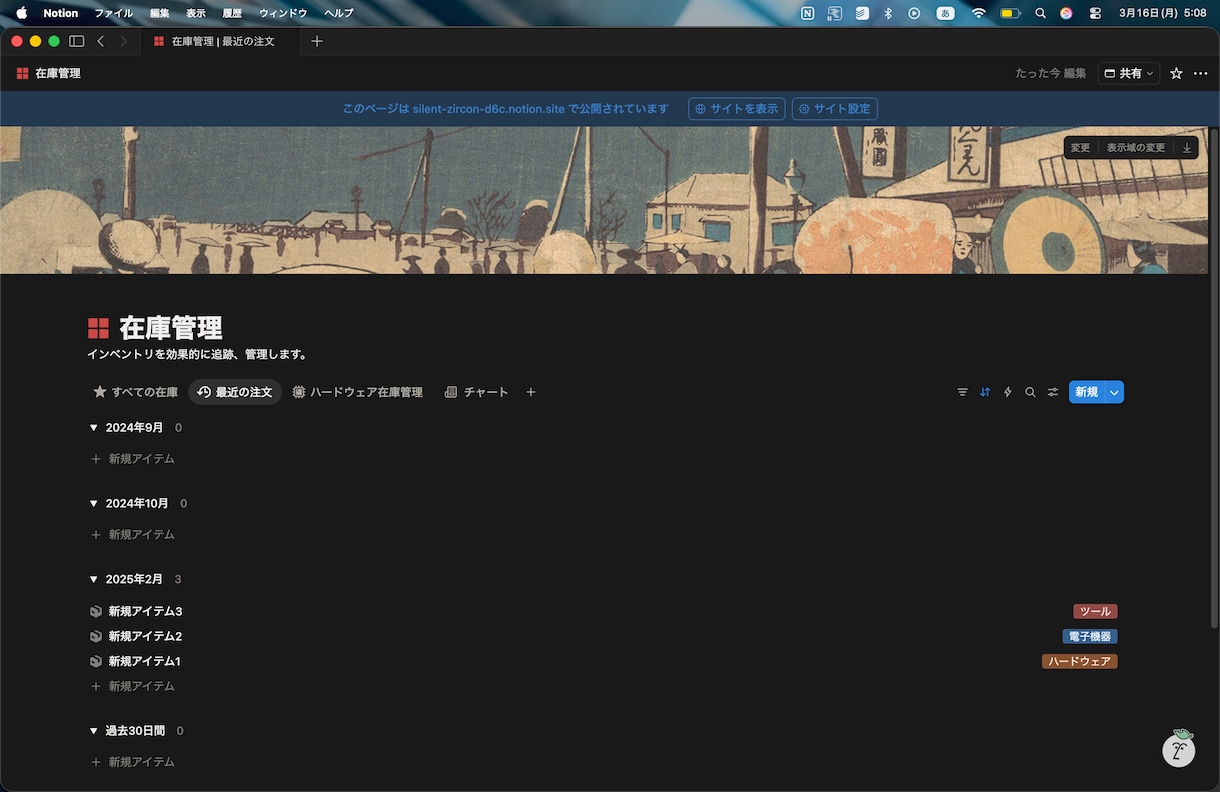Click the orange ハードウェア tag

(x=1079, y=661)
